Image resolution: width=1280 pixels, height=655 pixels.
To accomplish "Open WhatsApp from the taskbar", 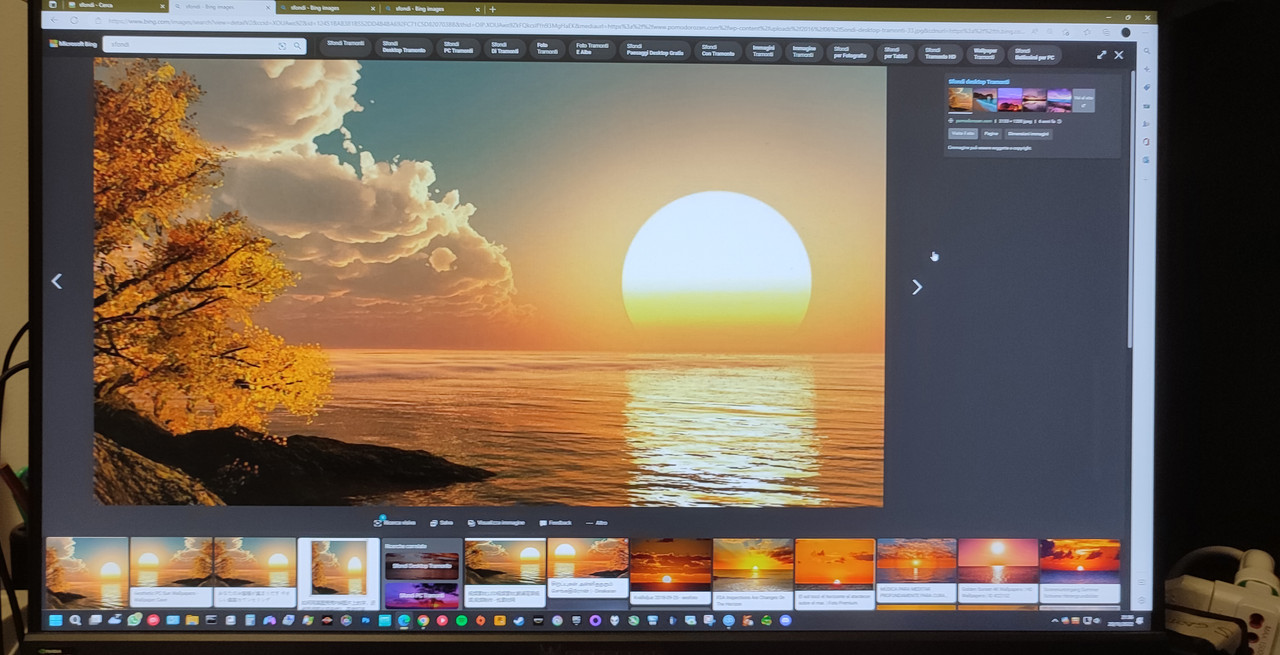I will tap(134, 620).
